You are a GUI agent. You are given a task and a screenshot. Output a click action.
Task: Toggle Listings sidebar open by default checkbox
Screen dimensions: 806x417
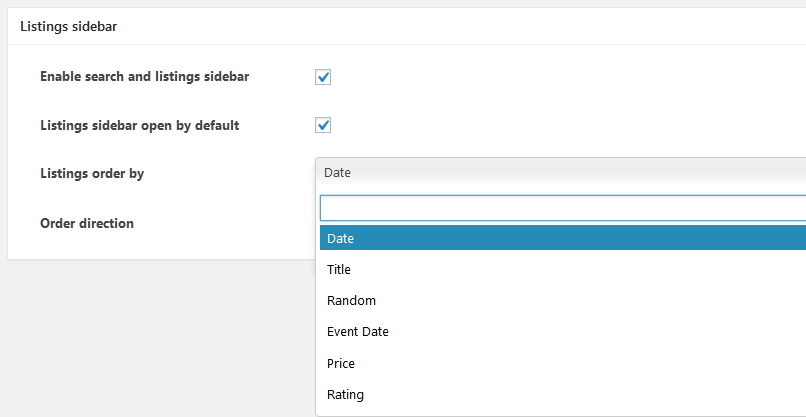(323, 125)
